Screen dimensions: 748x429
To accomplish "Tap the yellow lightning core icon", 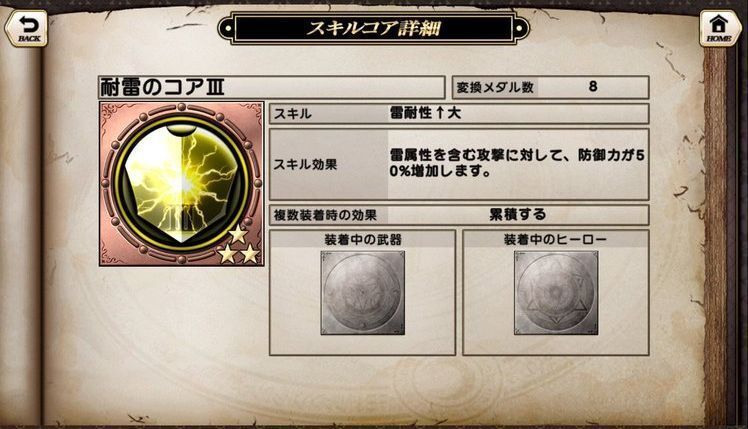I will pos(181,184).
